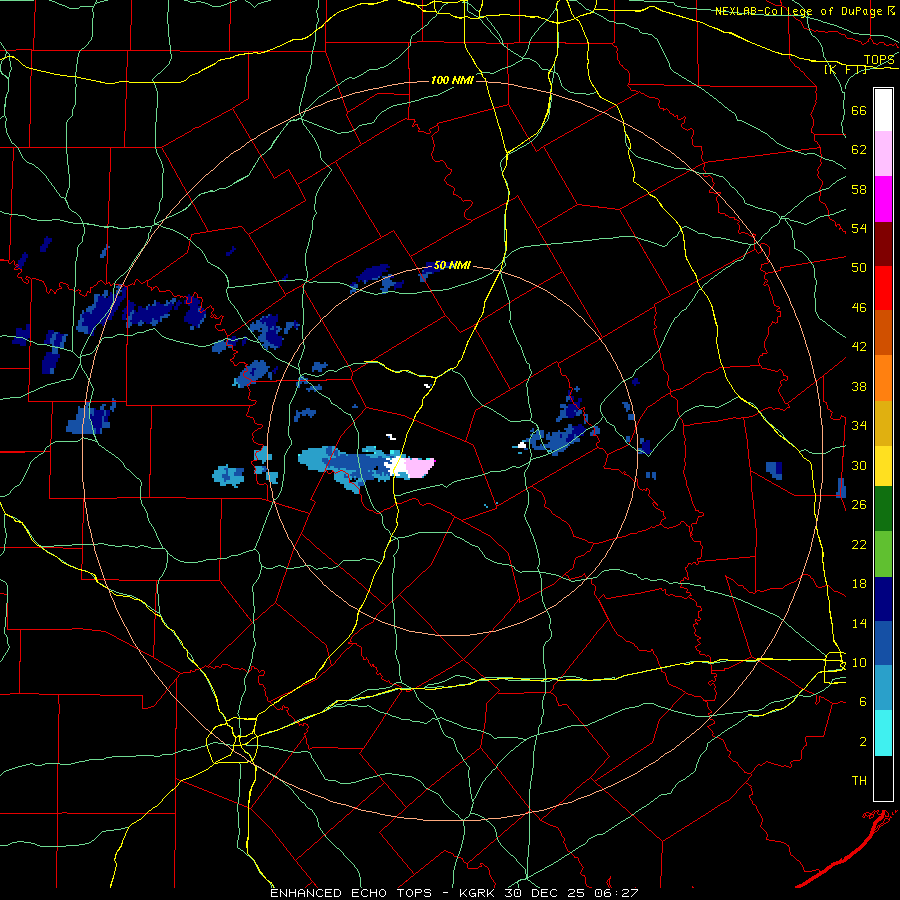Click legend value '46'

[859, 308]
